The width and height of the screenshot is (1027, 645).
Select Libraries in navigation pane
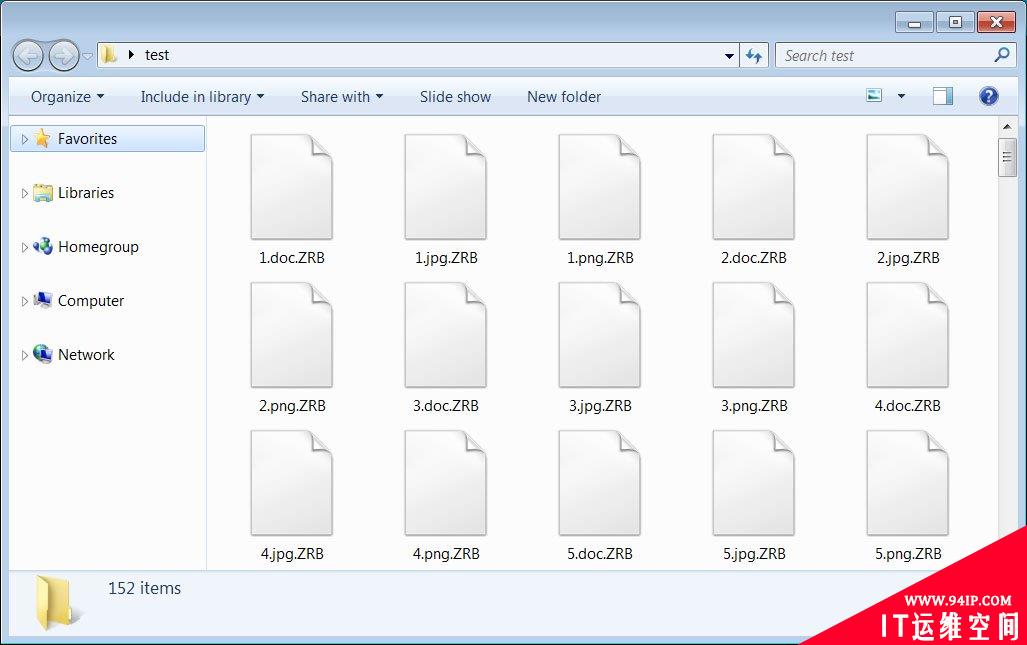pyautogui.click(x=86, y=193)
